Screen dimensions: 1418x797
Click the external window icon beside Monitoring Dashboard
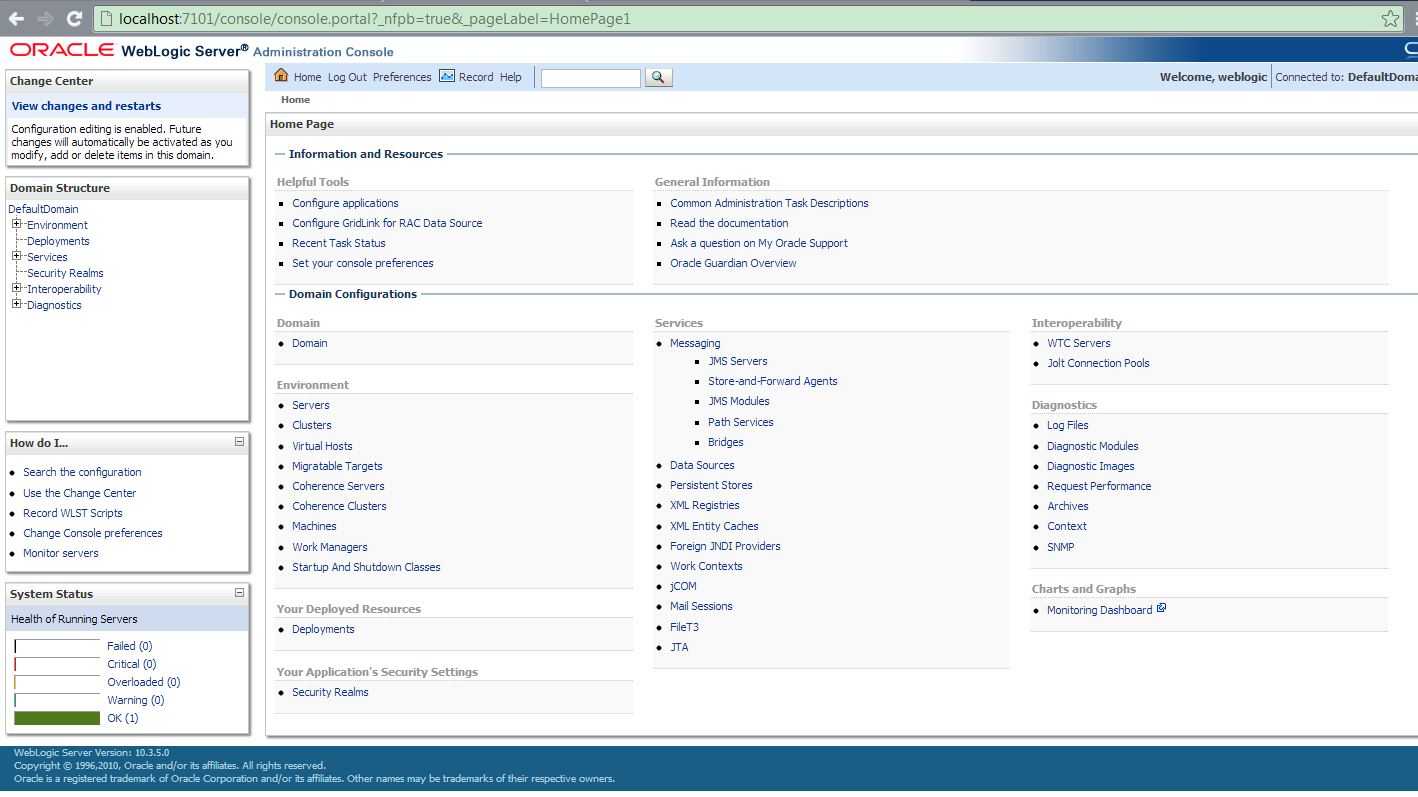pyautogui.click(x=1161, y=608)
